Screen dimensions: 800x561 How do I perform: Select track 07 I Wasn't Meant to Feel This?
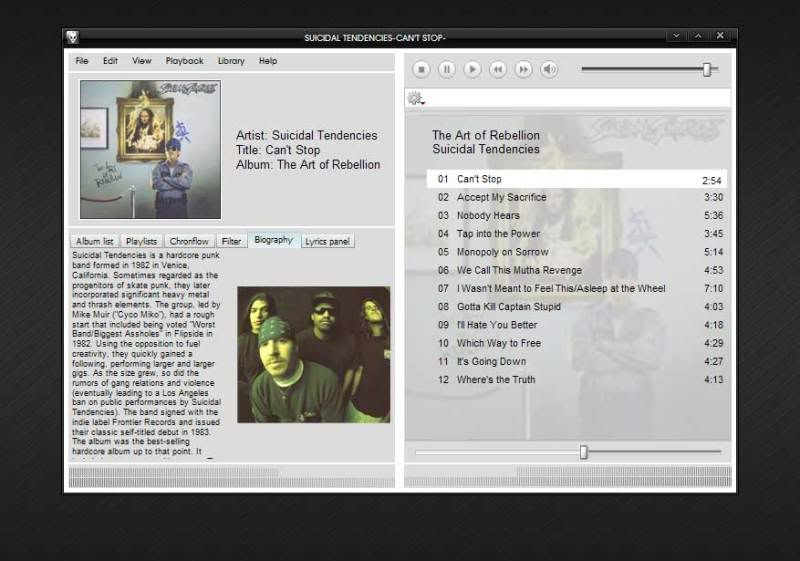tap(577, 289)
